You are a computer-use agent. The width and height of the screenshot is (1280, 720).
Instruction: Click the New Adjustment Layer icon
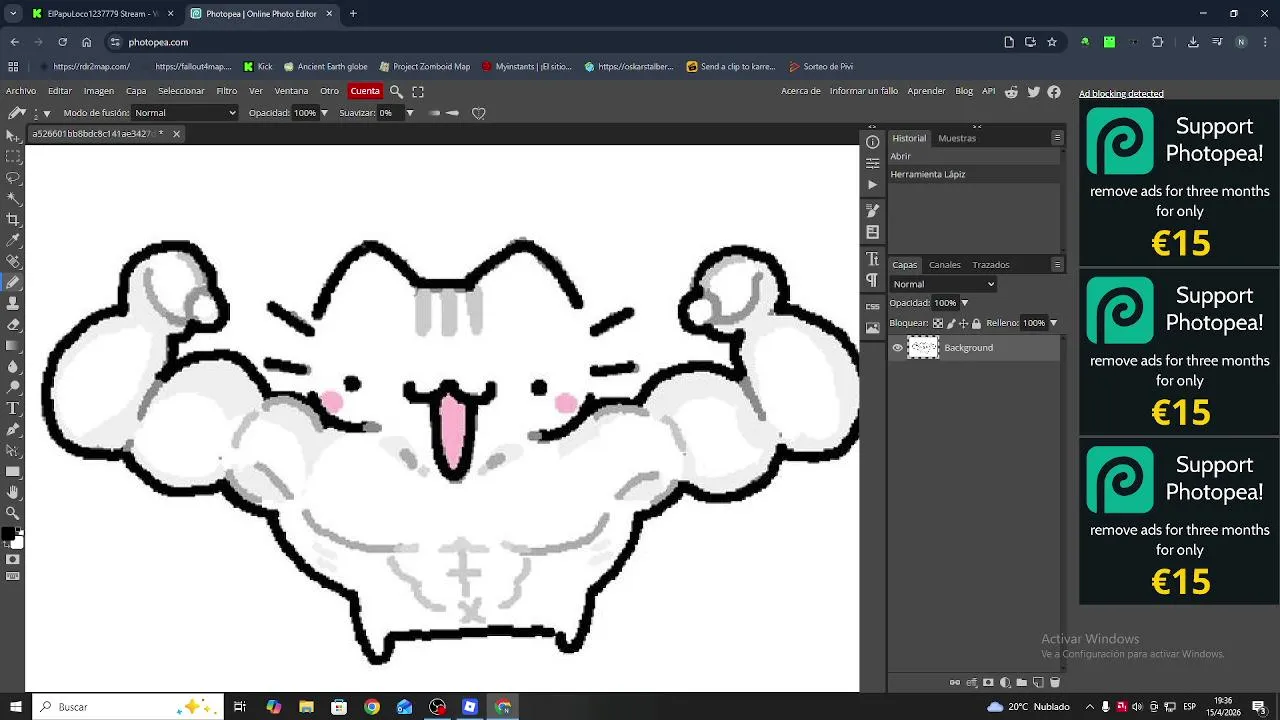pos(1005,682)
